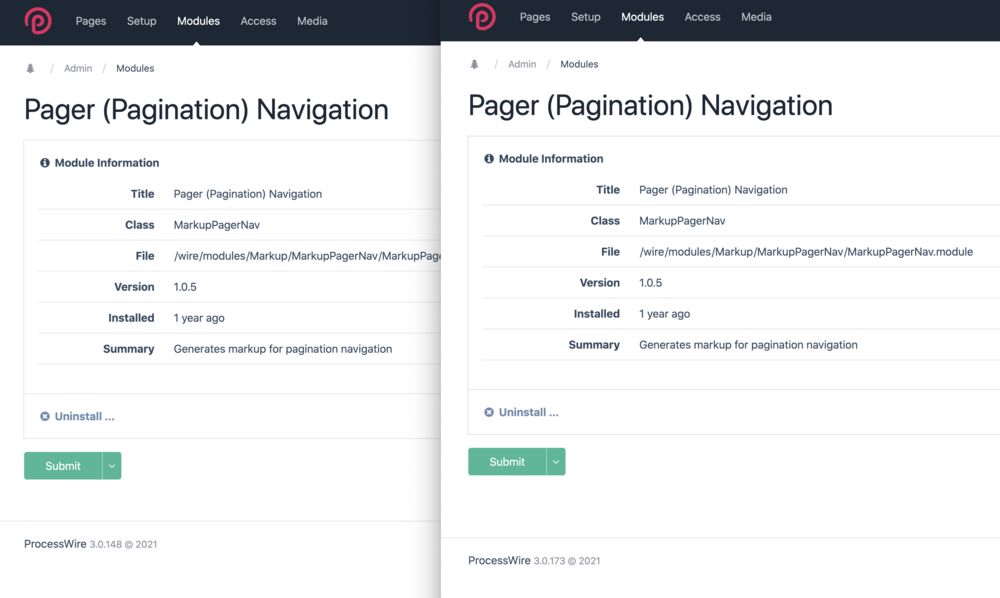Click the ProcessWire logo in left window

click(38, 21)
